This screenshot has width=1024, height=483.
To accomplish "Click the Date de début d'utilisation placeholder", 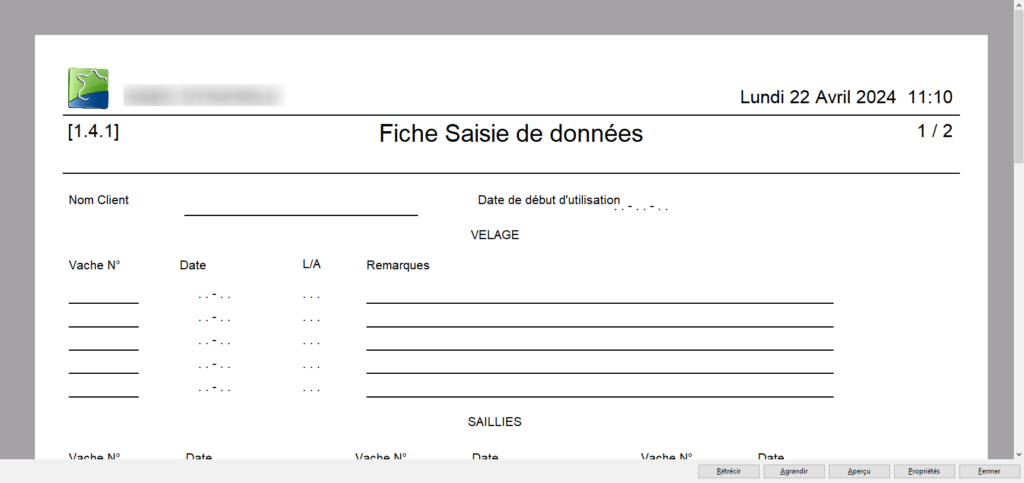I will [x=640, y=207].
